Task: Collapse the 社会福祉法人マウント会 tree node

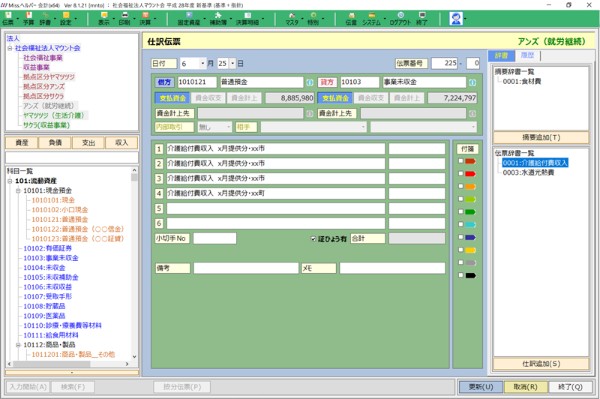Action: click(x=10, y=48)
